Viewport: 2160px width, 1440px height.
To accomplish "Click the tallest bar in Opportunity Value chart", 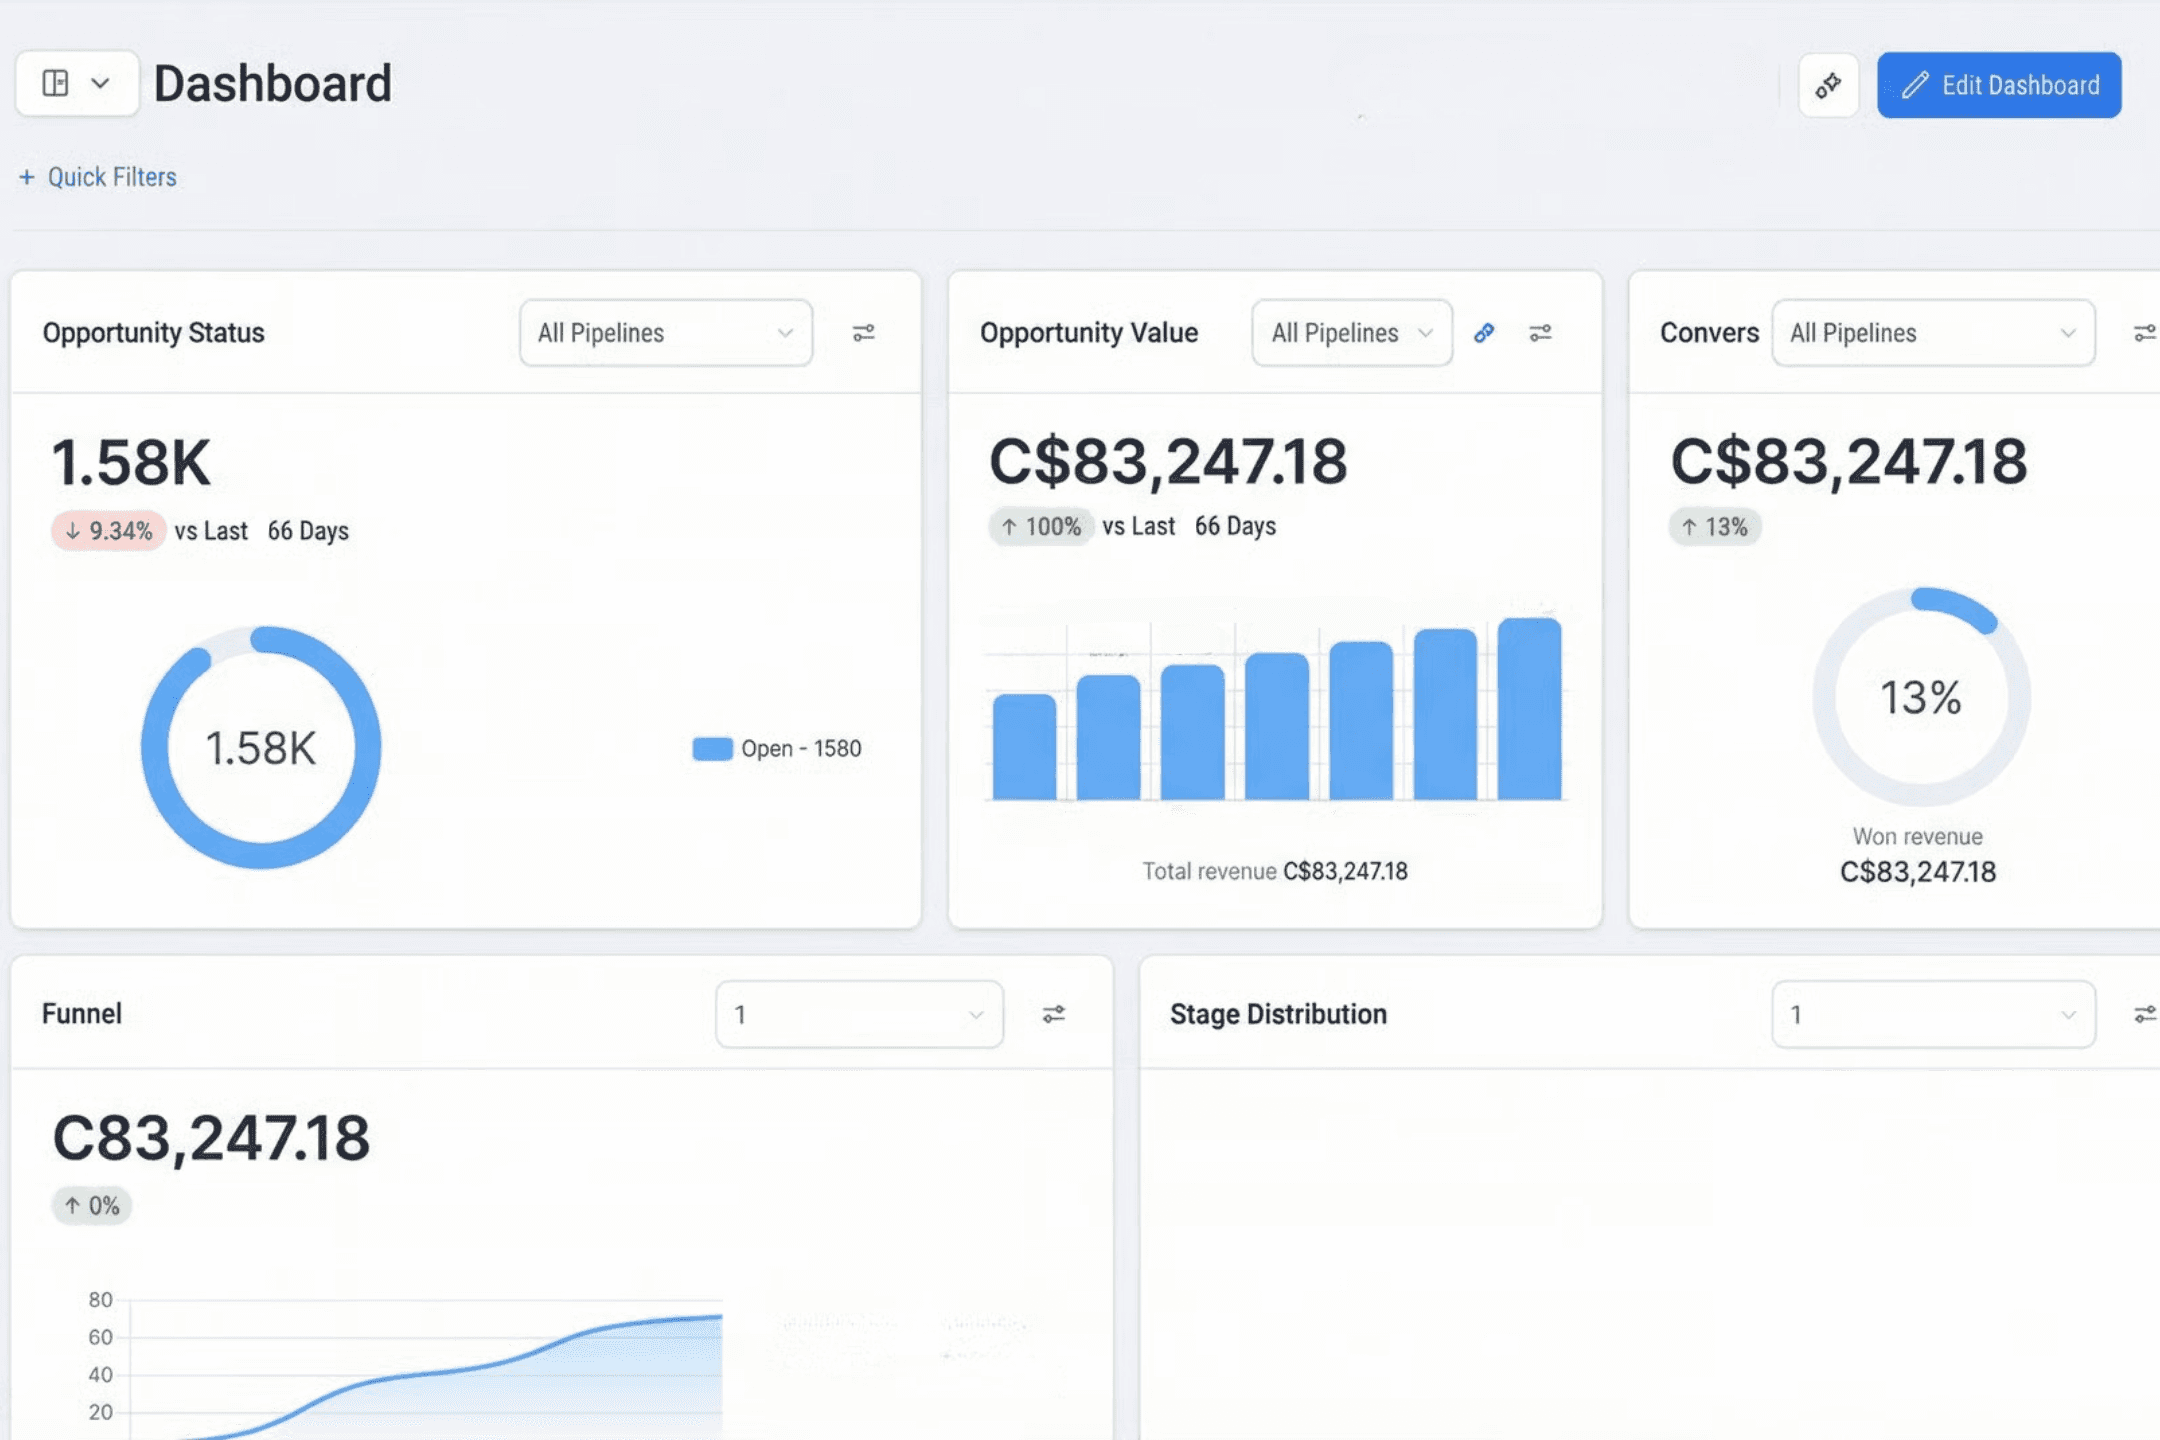I will click(x=1529, y=708).
